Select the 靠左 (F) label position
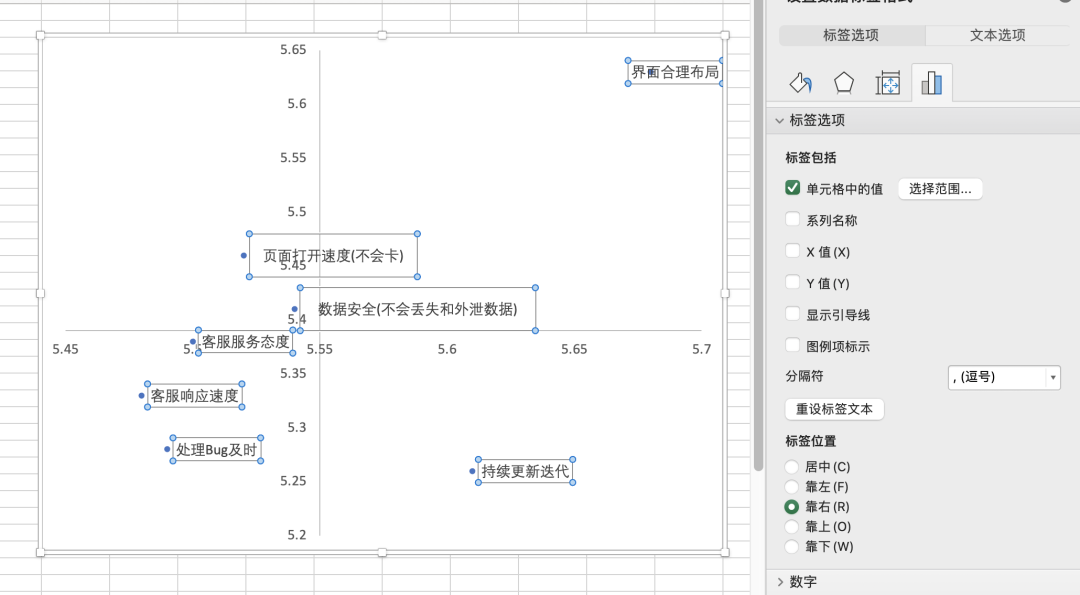 [792, 487]
